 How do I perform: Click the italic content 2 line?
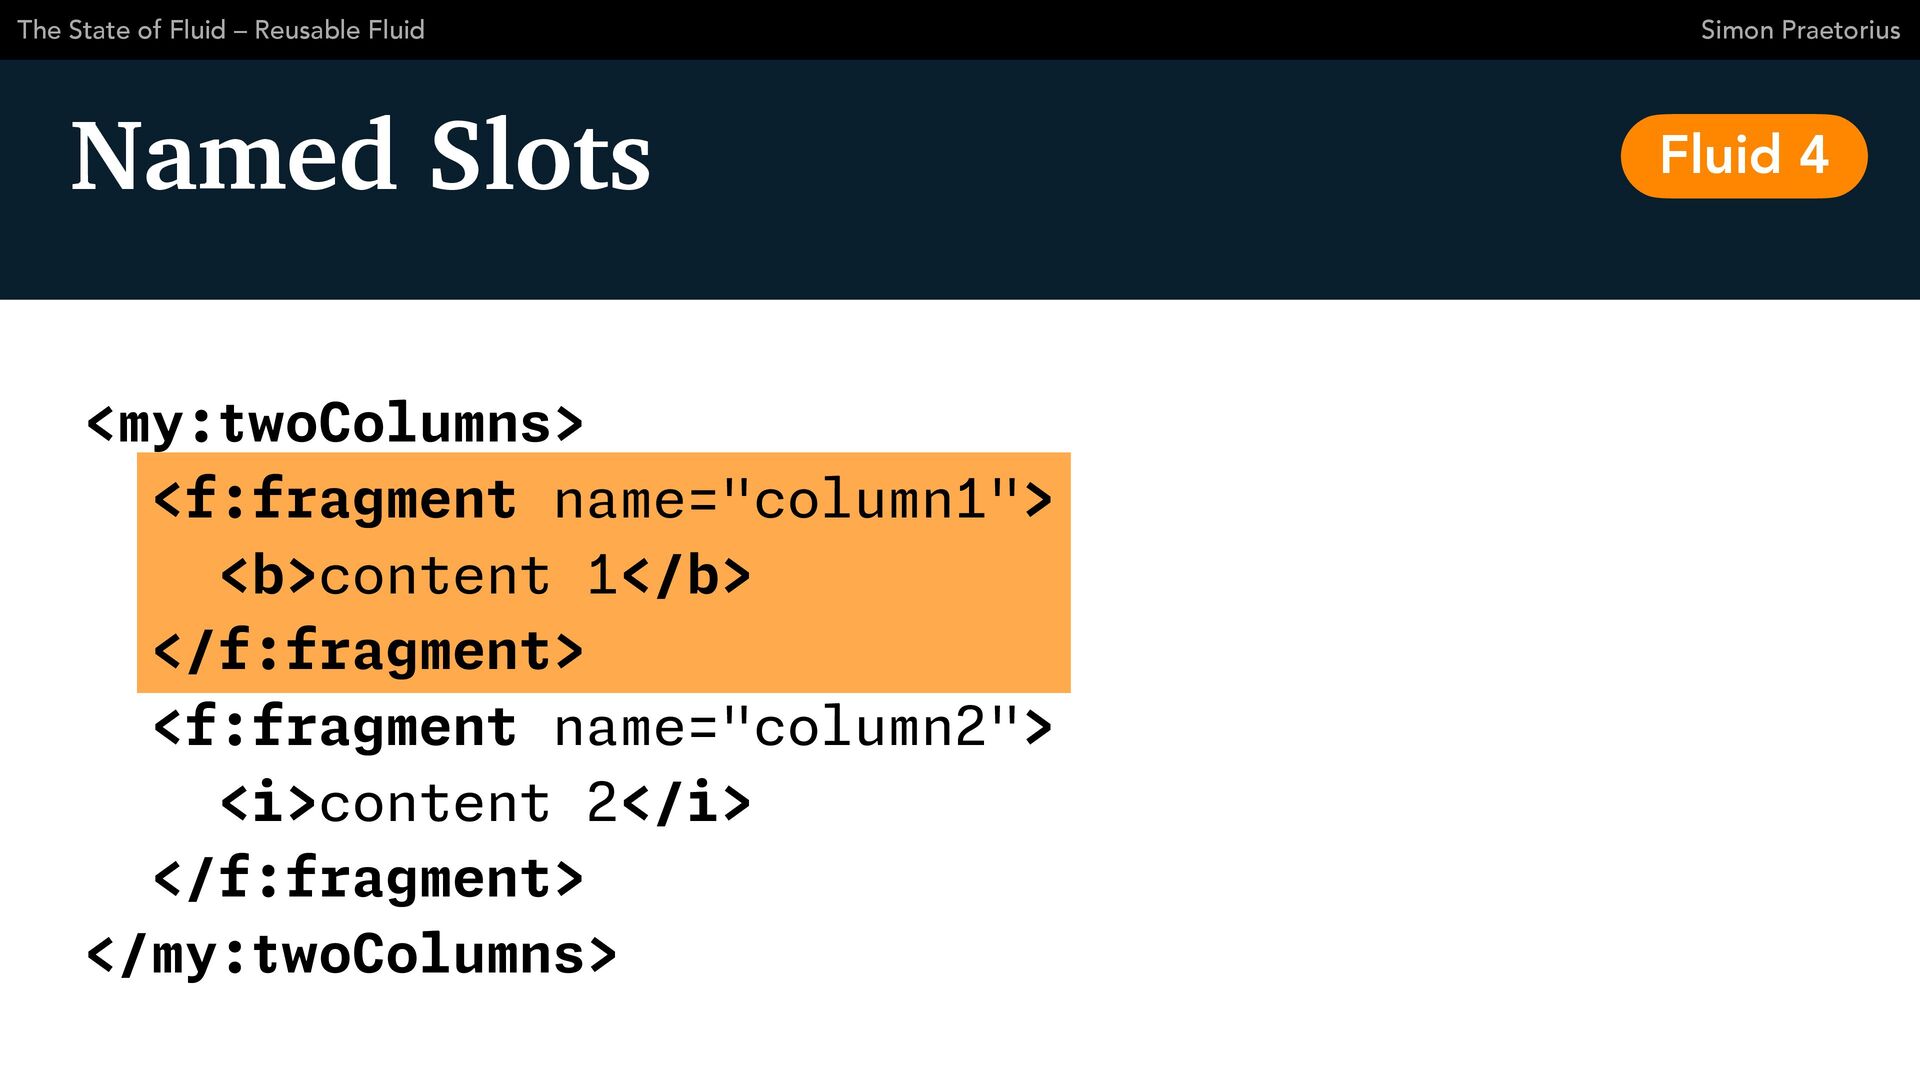point(486,803)
